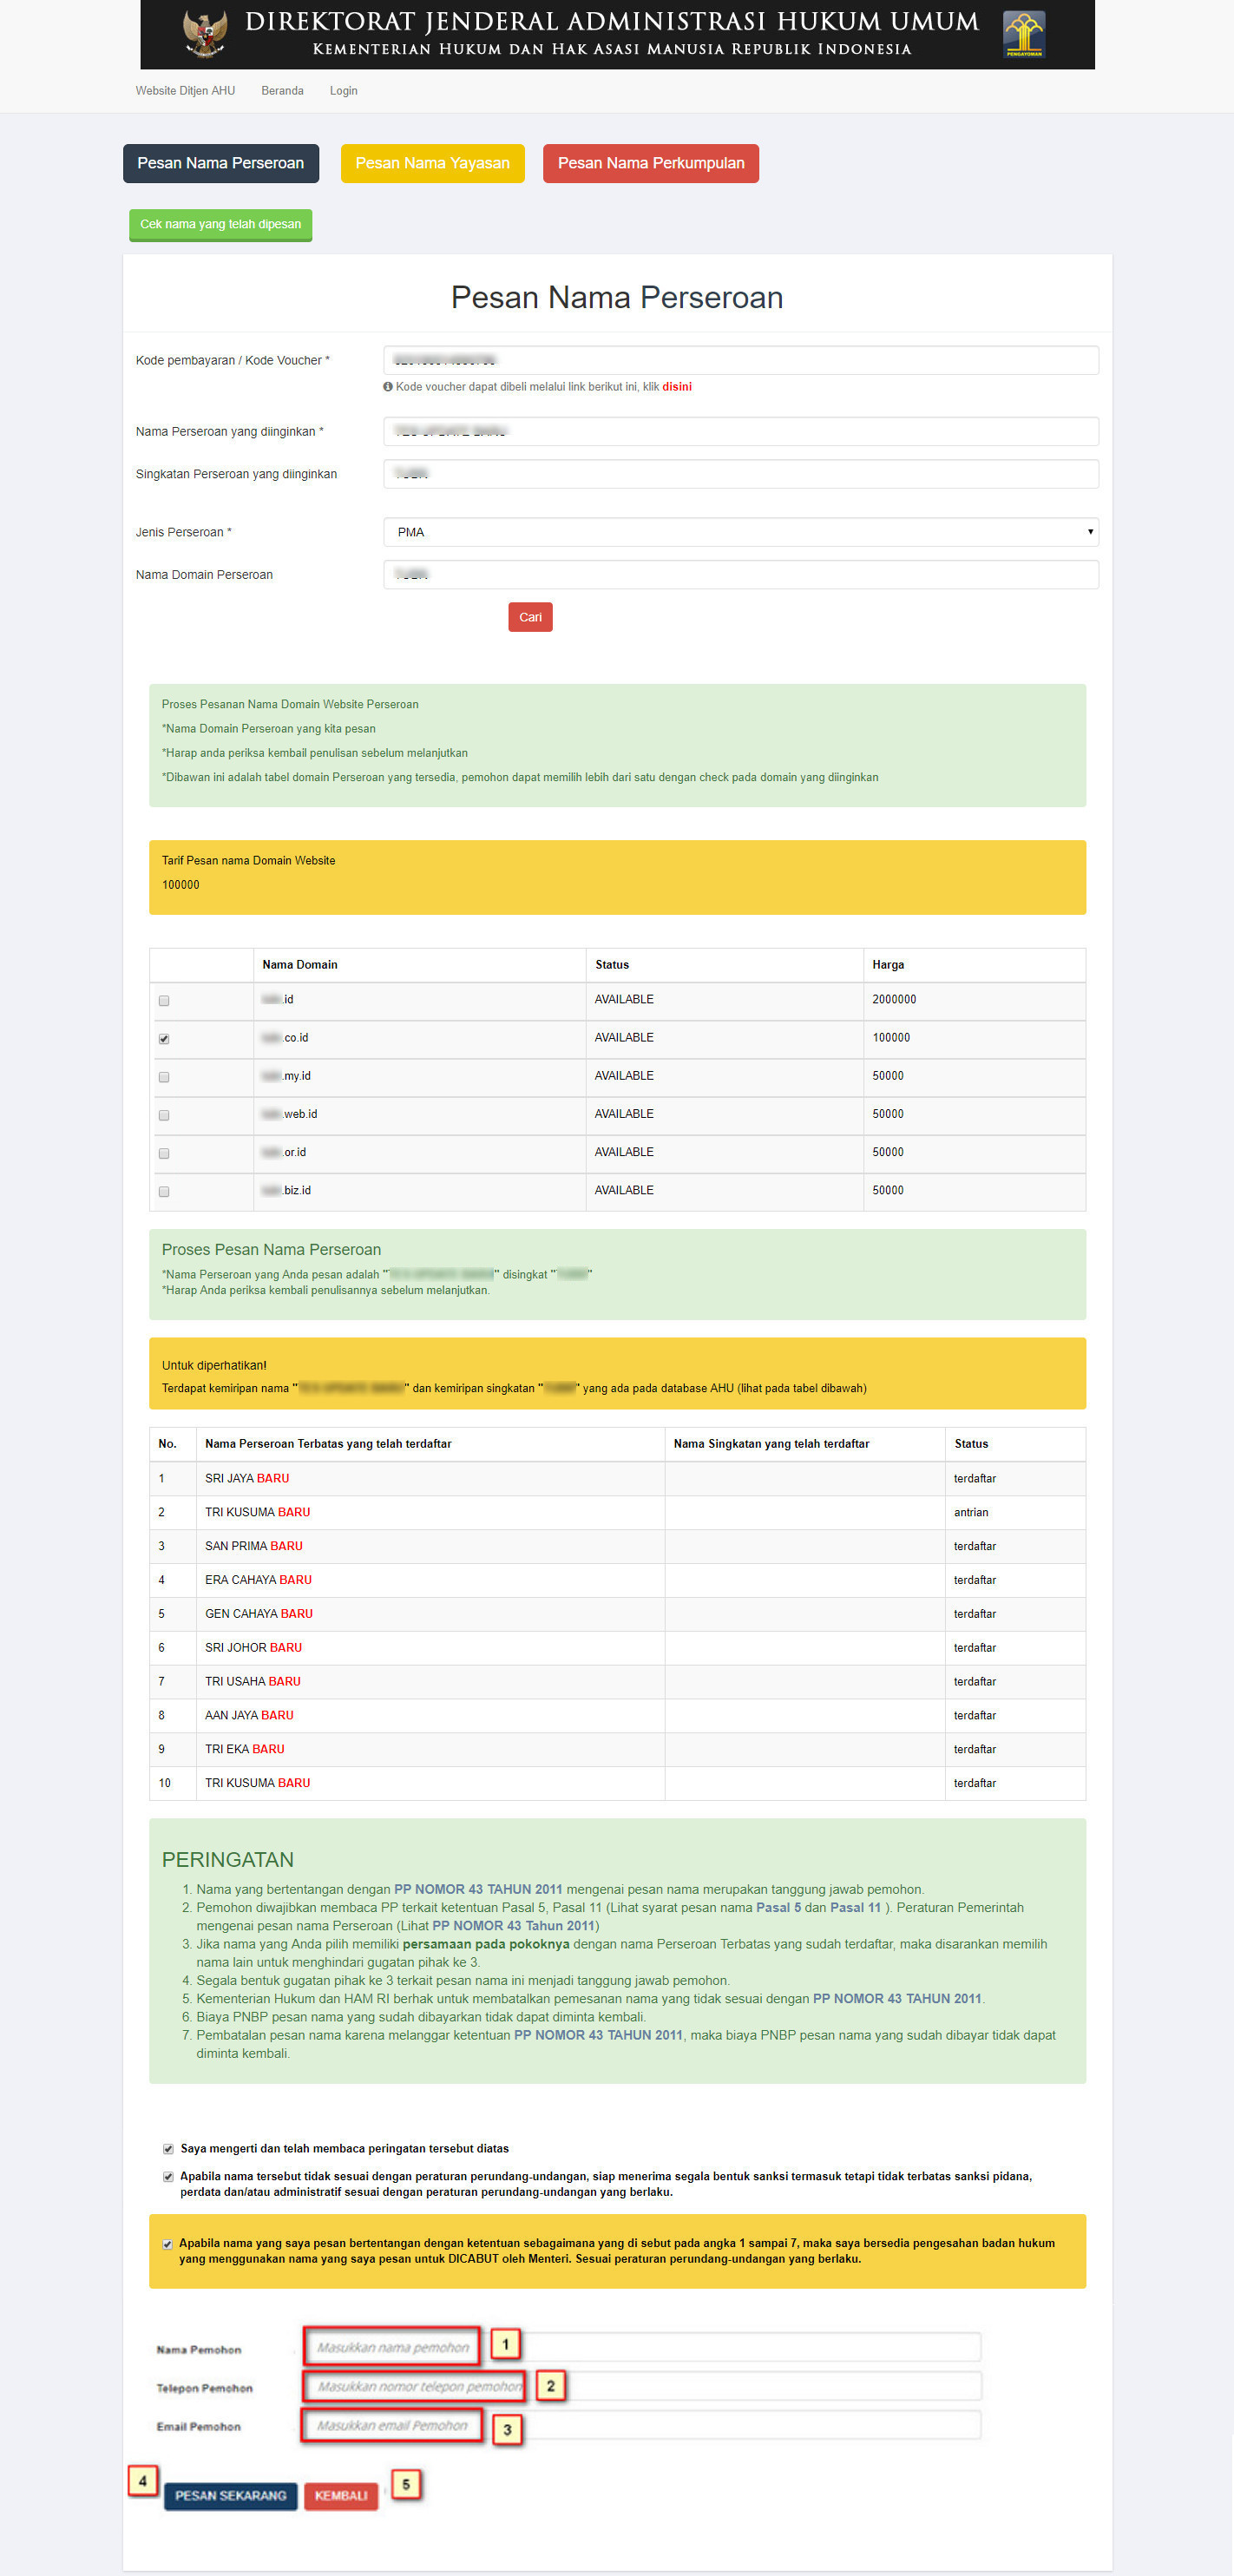Switch to Pesan Nama Yayasan tab
The width and height of the screenshot is (1234, 2576).
432,164
